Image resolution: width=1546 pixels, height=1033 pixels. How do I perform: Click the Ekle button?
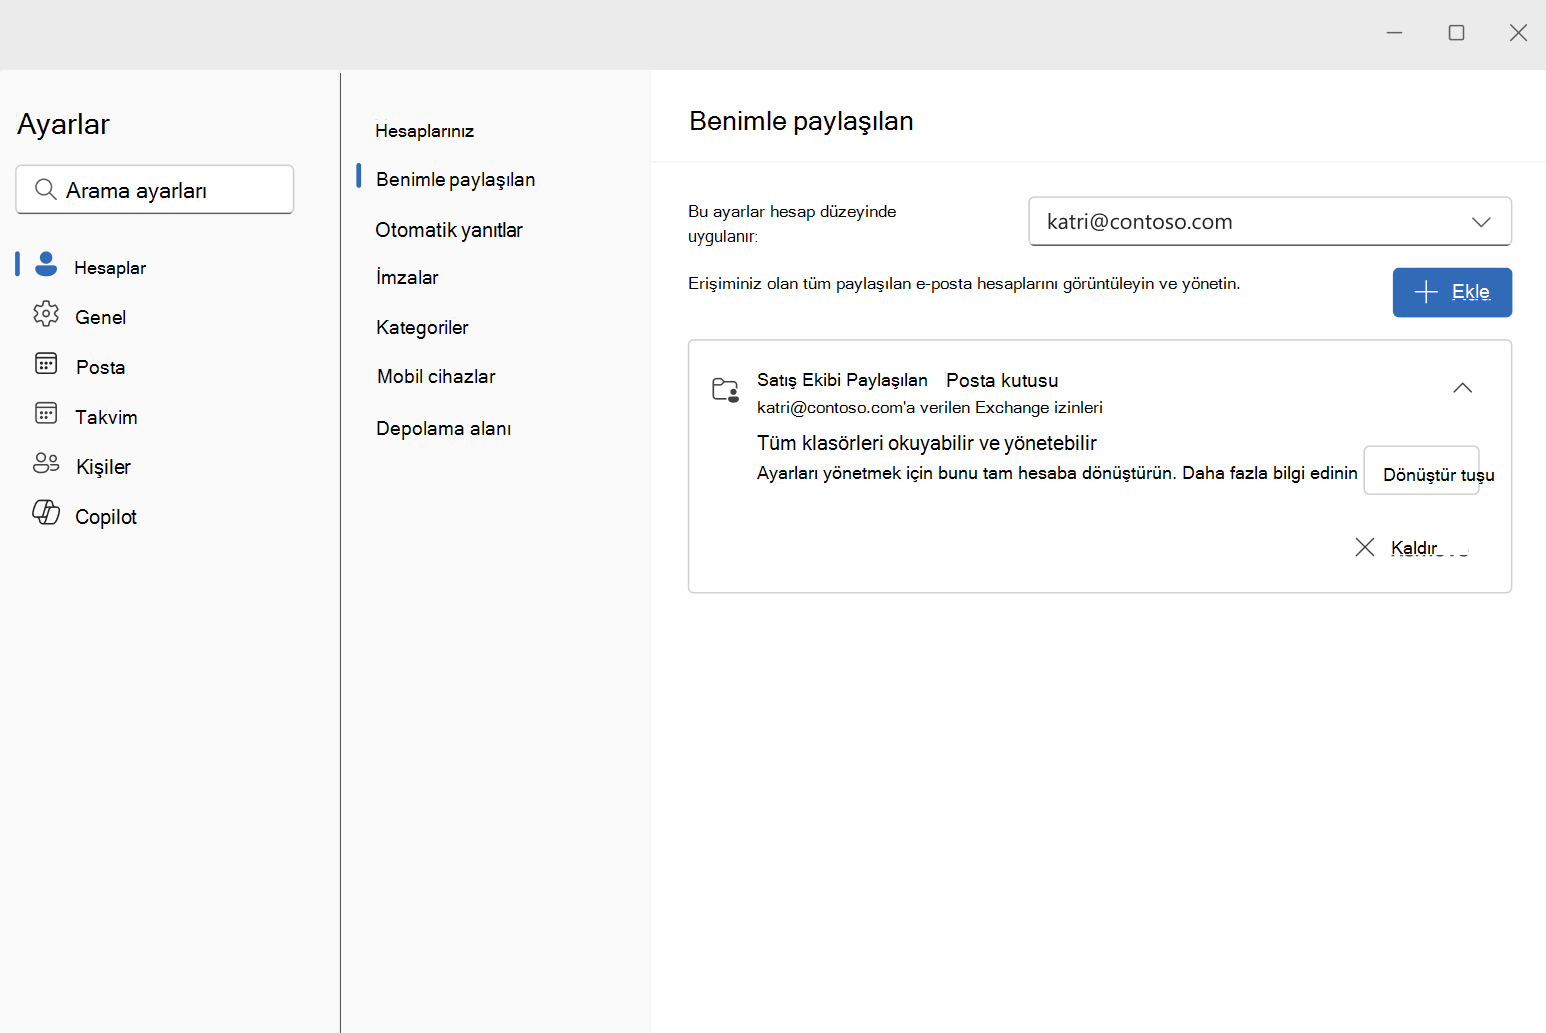coord(1452,292)
